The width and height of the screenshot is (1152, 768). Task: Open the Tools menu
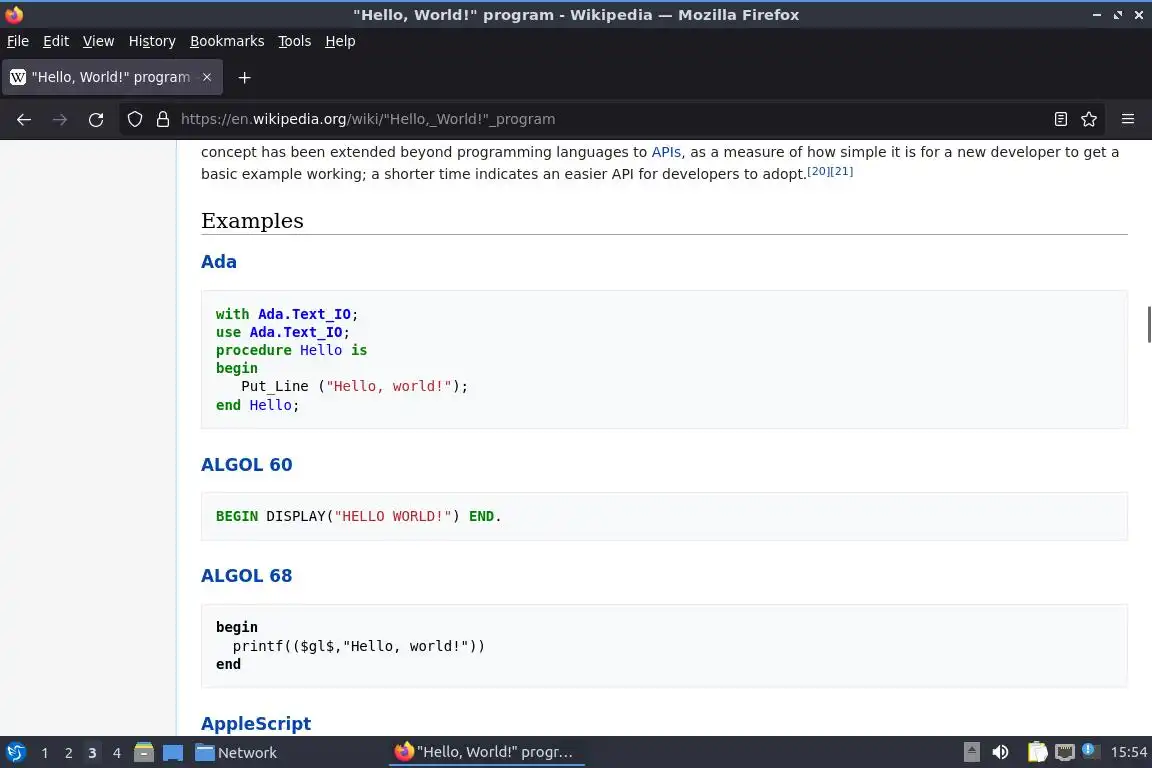(x=295, y=41)
